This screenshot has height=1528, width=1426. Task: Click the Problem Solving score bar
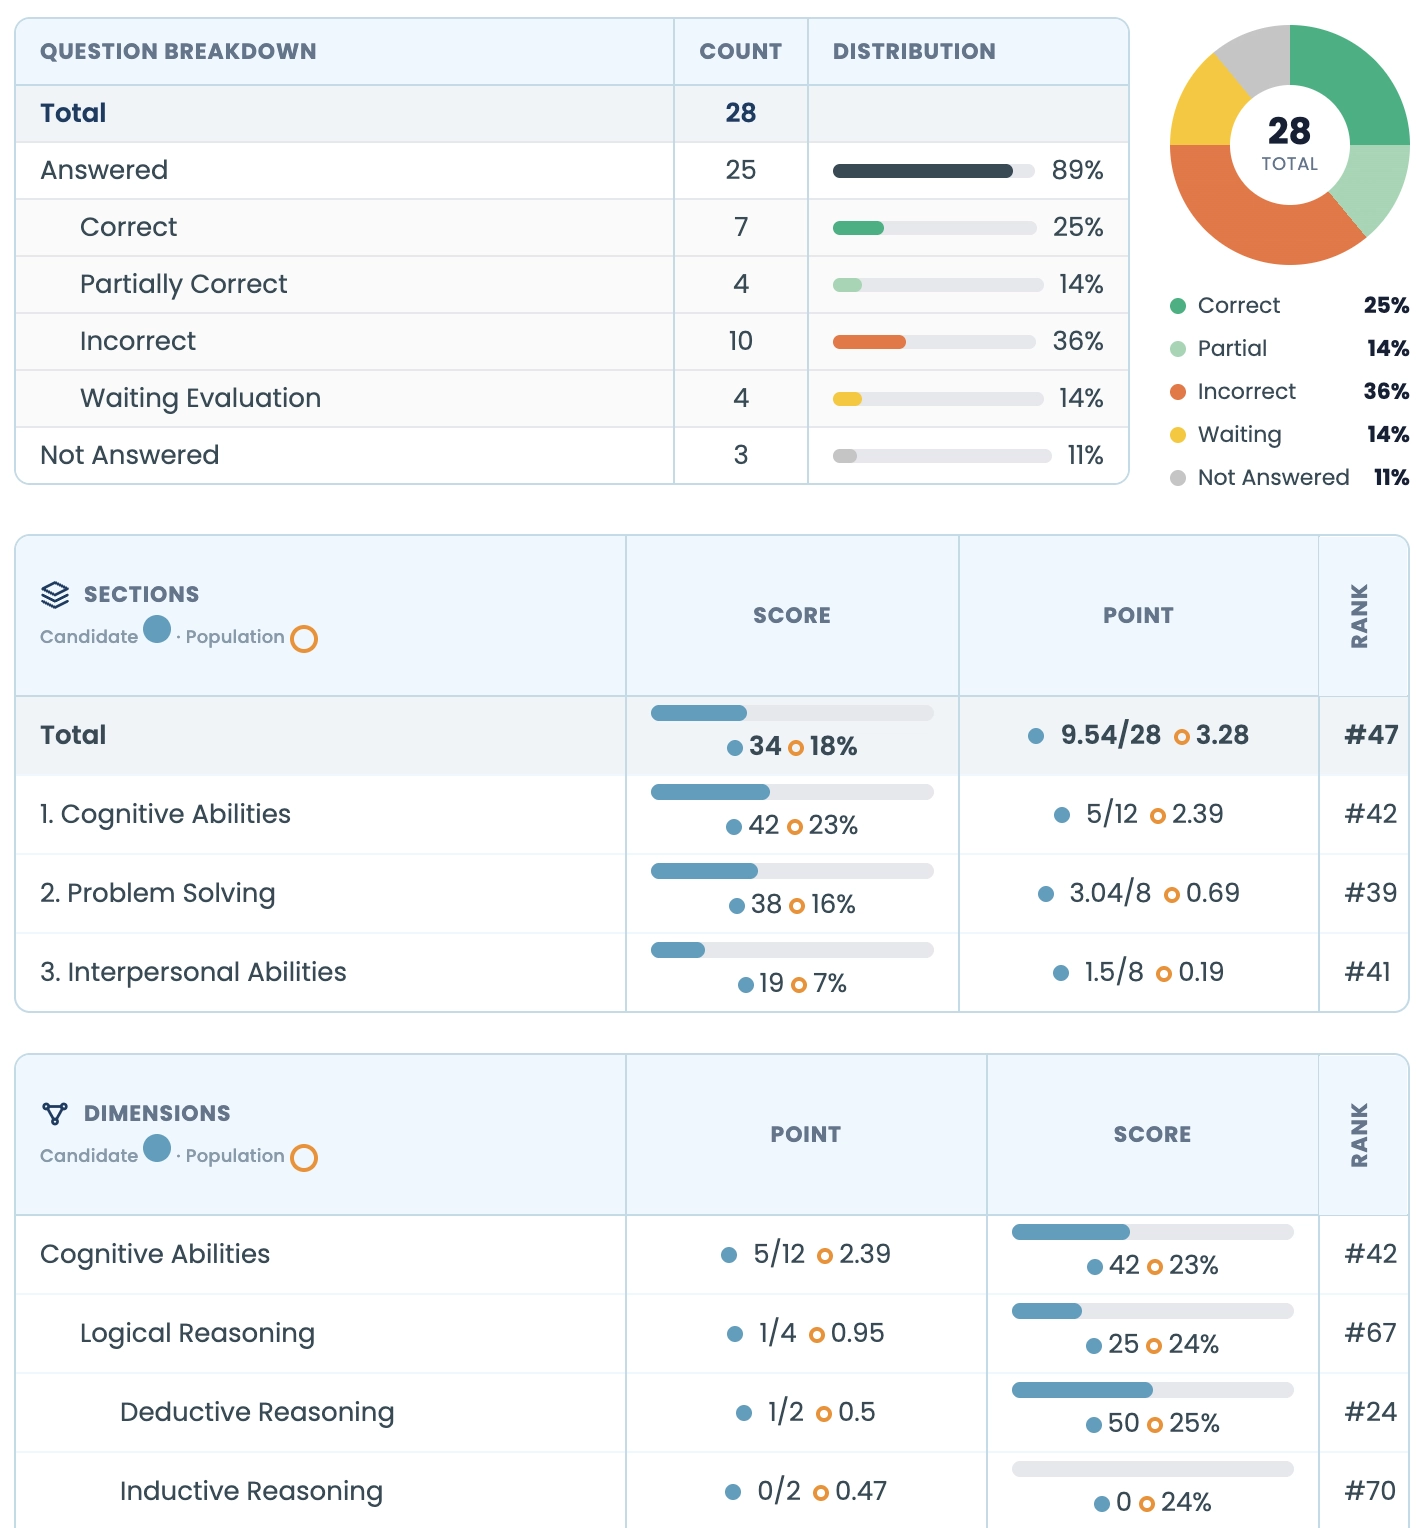[792, 872]
